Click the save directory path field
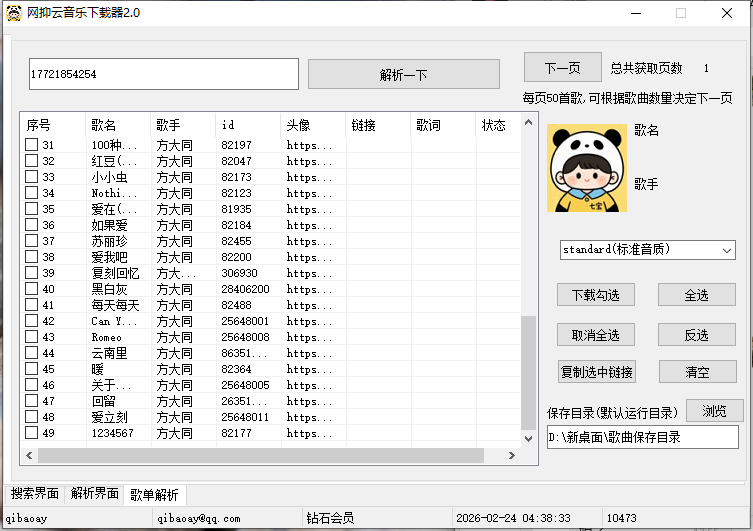The image size is (753, 531). click(643, 437)
